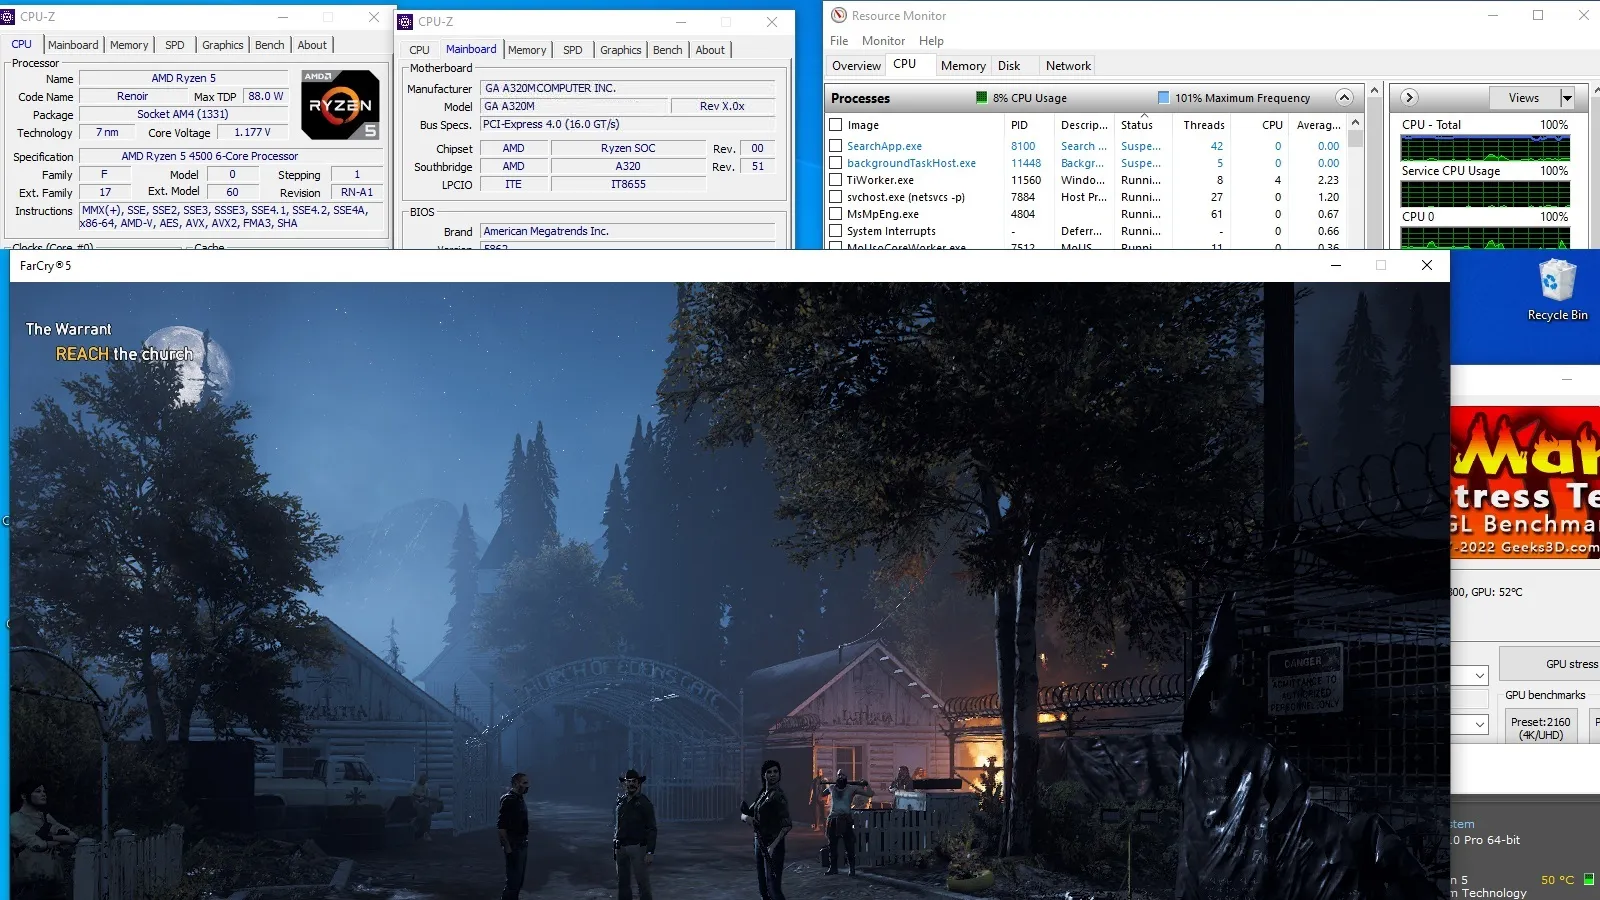The width and height of the screenshot is (1600, 900).
Task: Click the GA A320M model field
Action: click(x=573, y=106)
